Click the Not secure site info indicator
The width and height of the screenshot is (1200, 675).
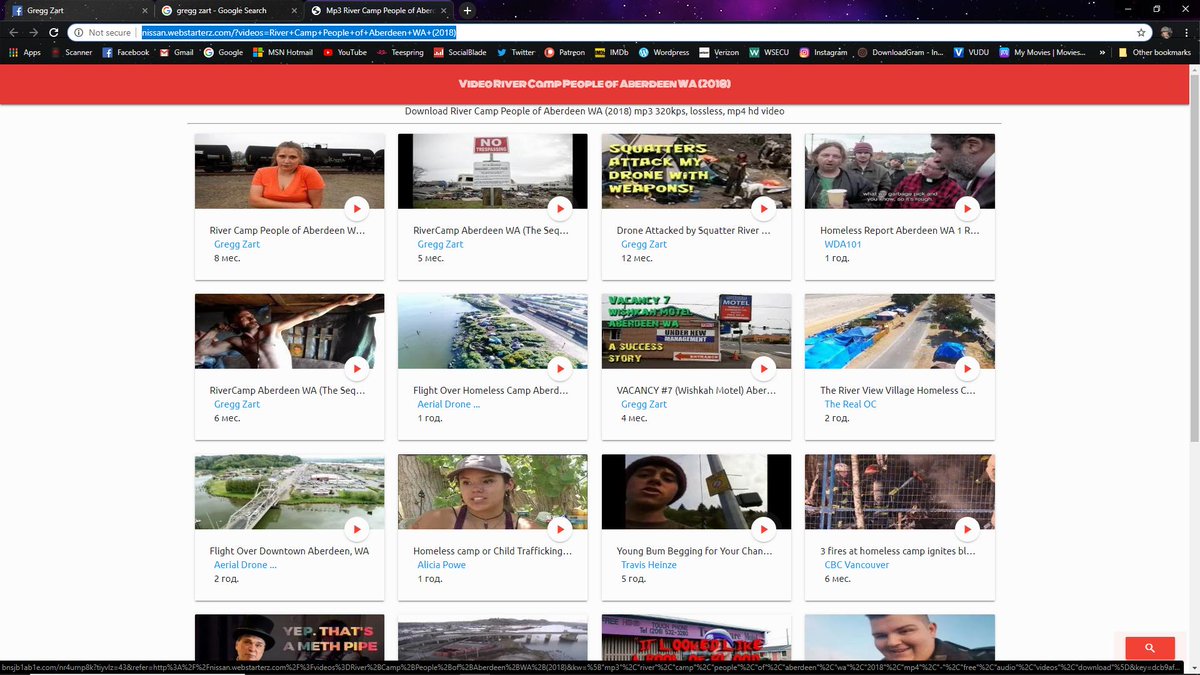pyautogui.click(x=102, y=33)
